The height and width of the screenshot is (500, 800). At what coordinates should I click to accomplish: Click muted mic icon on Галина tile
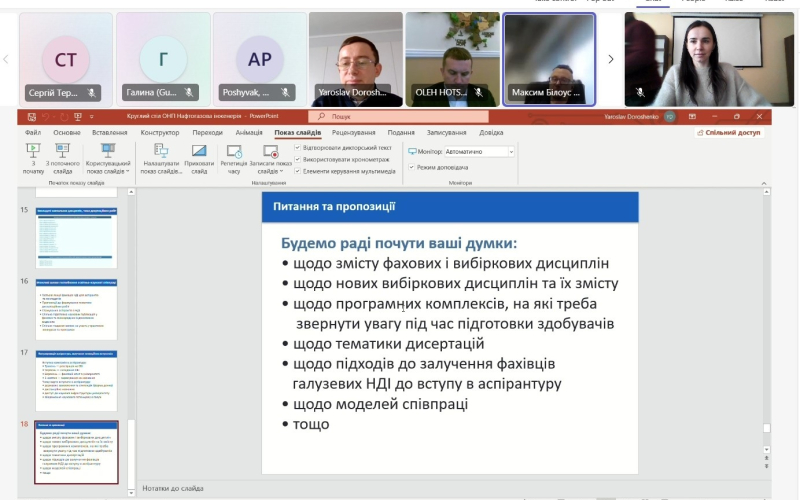(189, 92)
